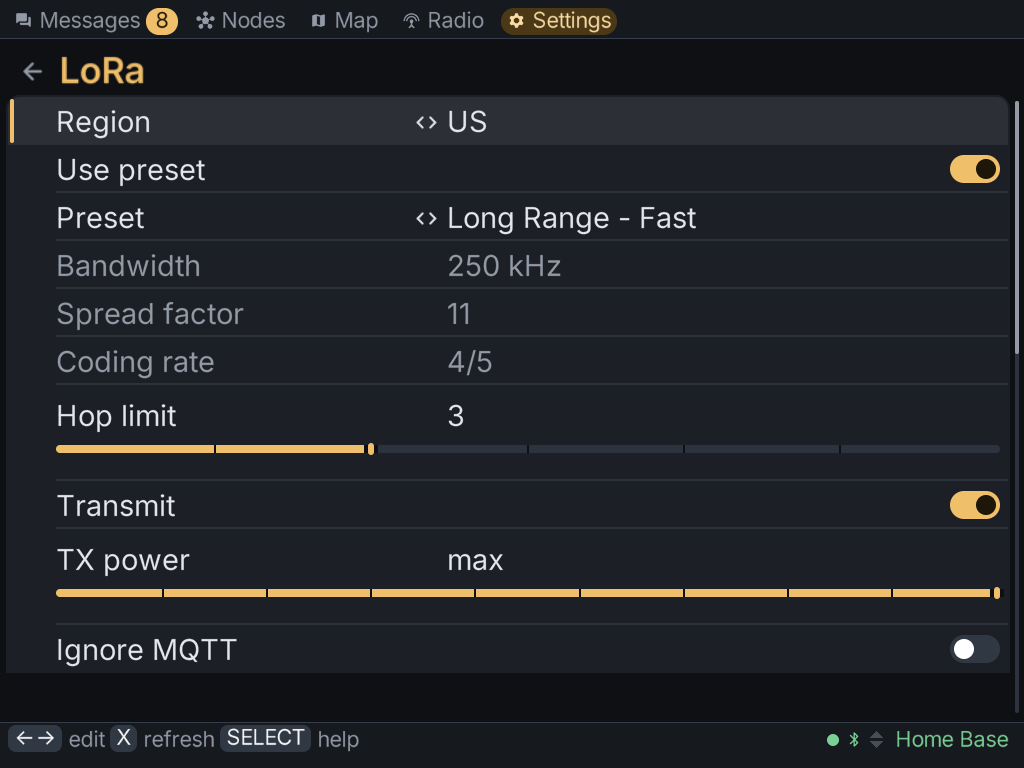Change Preset selector arrows at Long Range - Fast
Image resolution: width=1024 pixels, height=768 pixels.
pos(426,218)
